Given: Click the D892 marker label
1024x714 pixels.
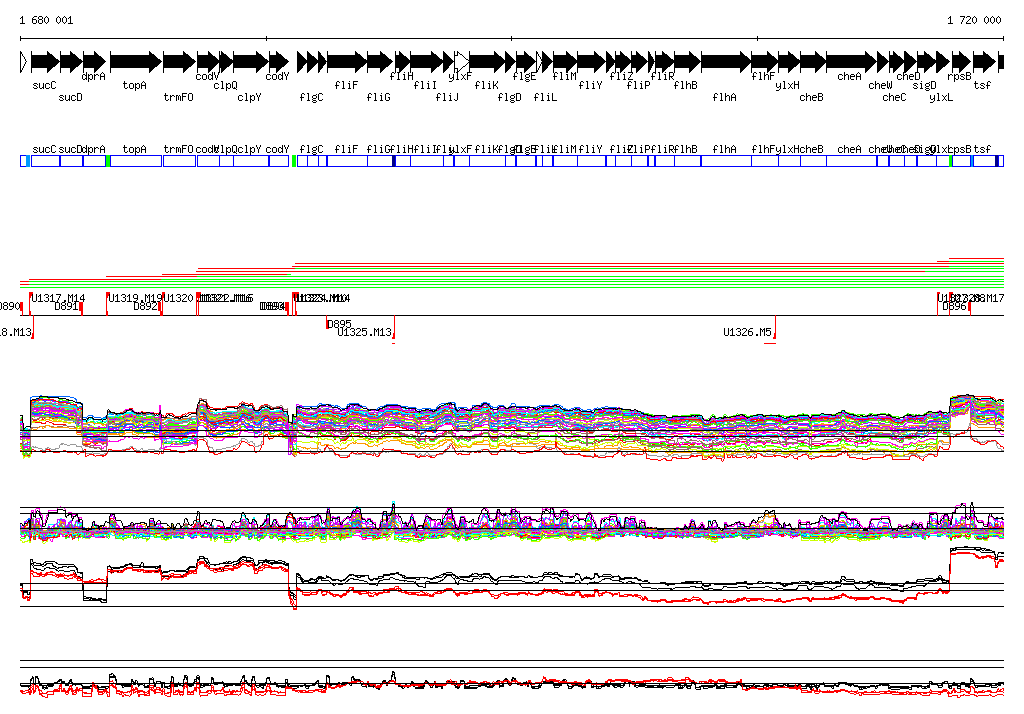Looking at the screenshot, I should [x=146, y=306].
